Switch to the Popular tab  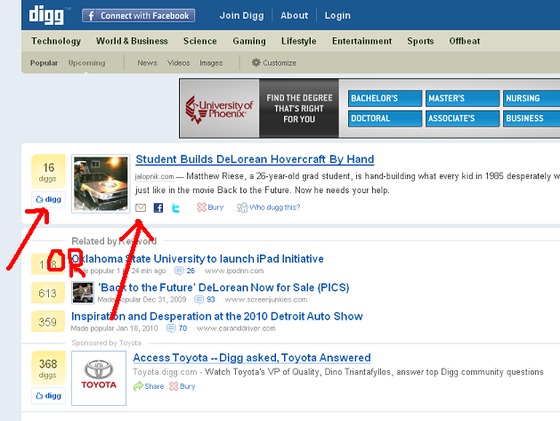[x=44, y=63]
